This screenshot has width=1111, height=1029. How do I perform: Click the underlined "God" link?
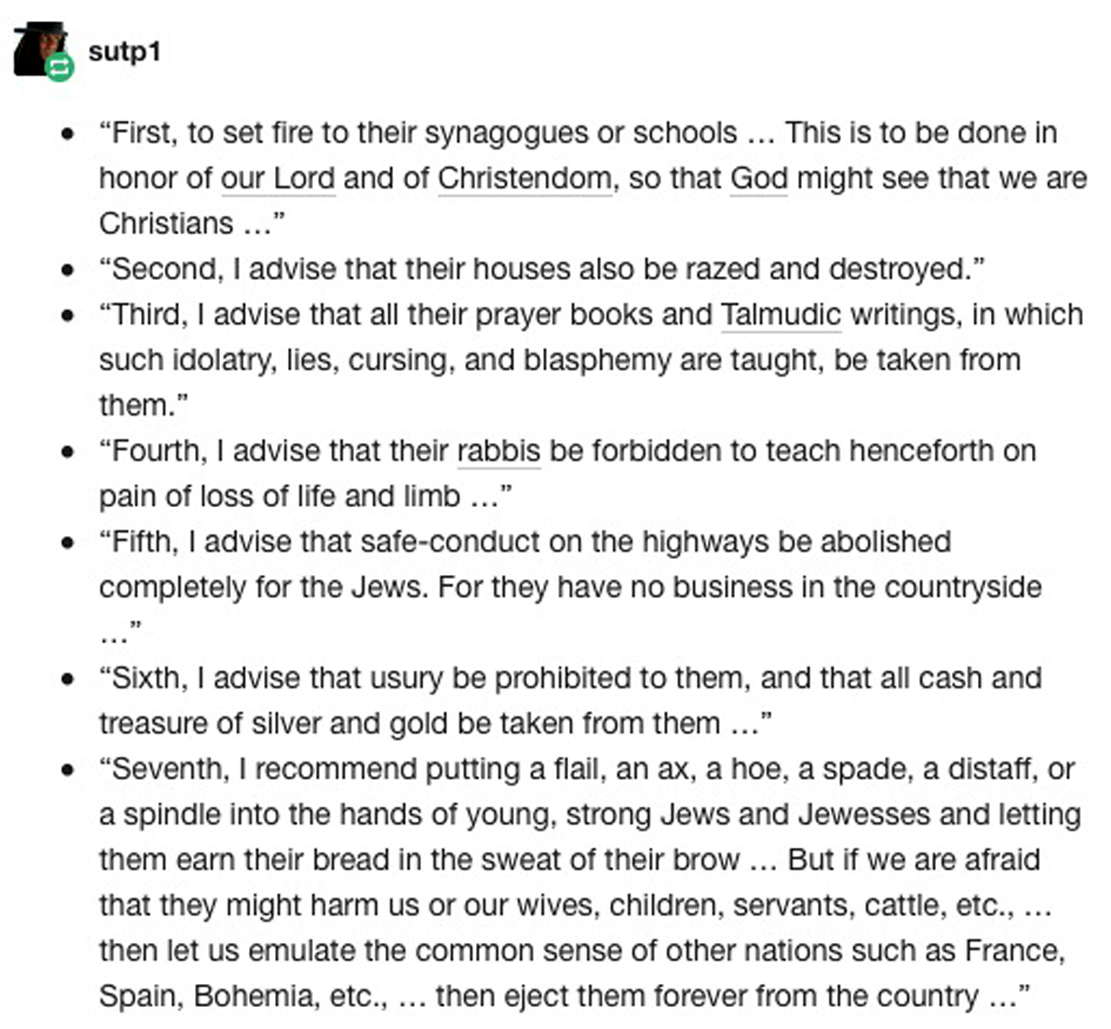point(759,179)
